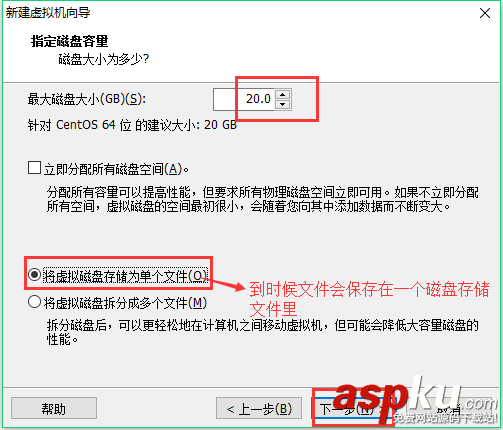Click the aspku.com watermark logo
The height and width of the screenshot is (430, 503).
point(414,399)
